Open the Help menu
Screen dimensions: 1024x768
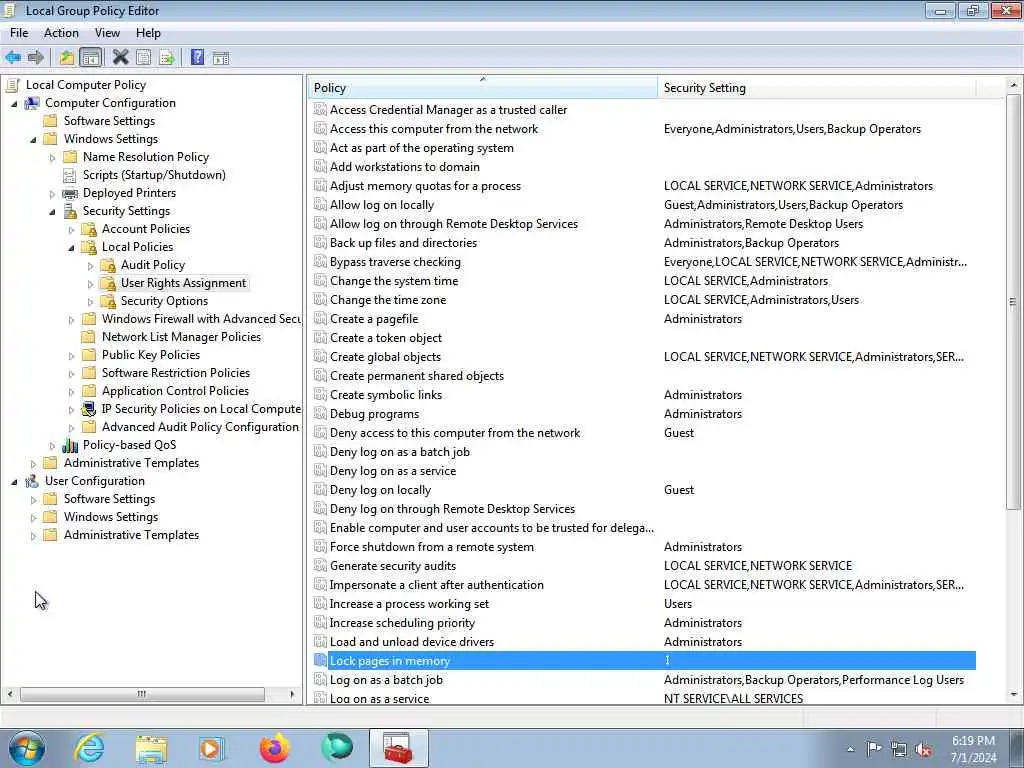(x=148, y=33)
